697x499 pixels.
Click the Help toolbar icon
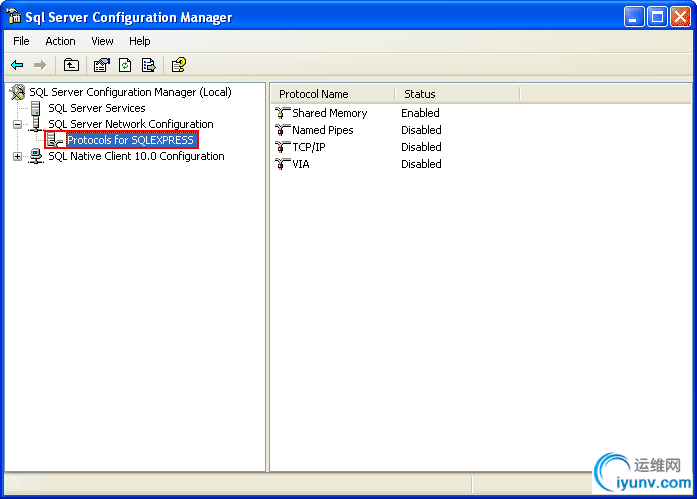tap(179, 65)
